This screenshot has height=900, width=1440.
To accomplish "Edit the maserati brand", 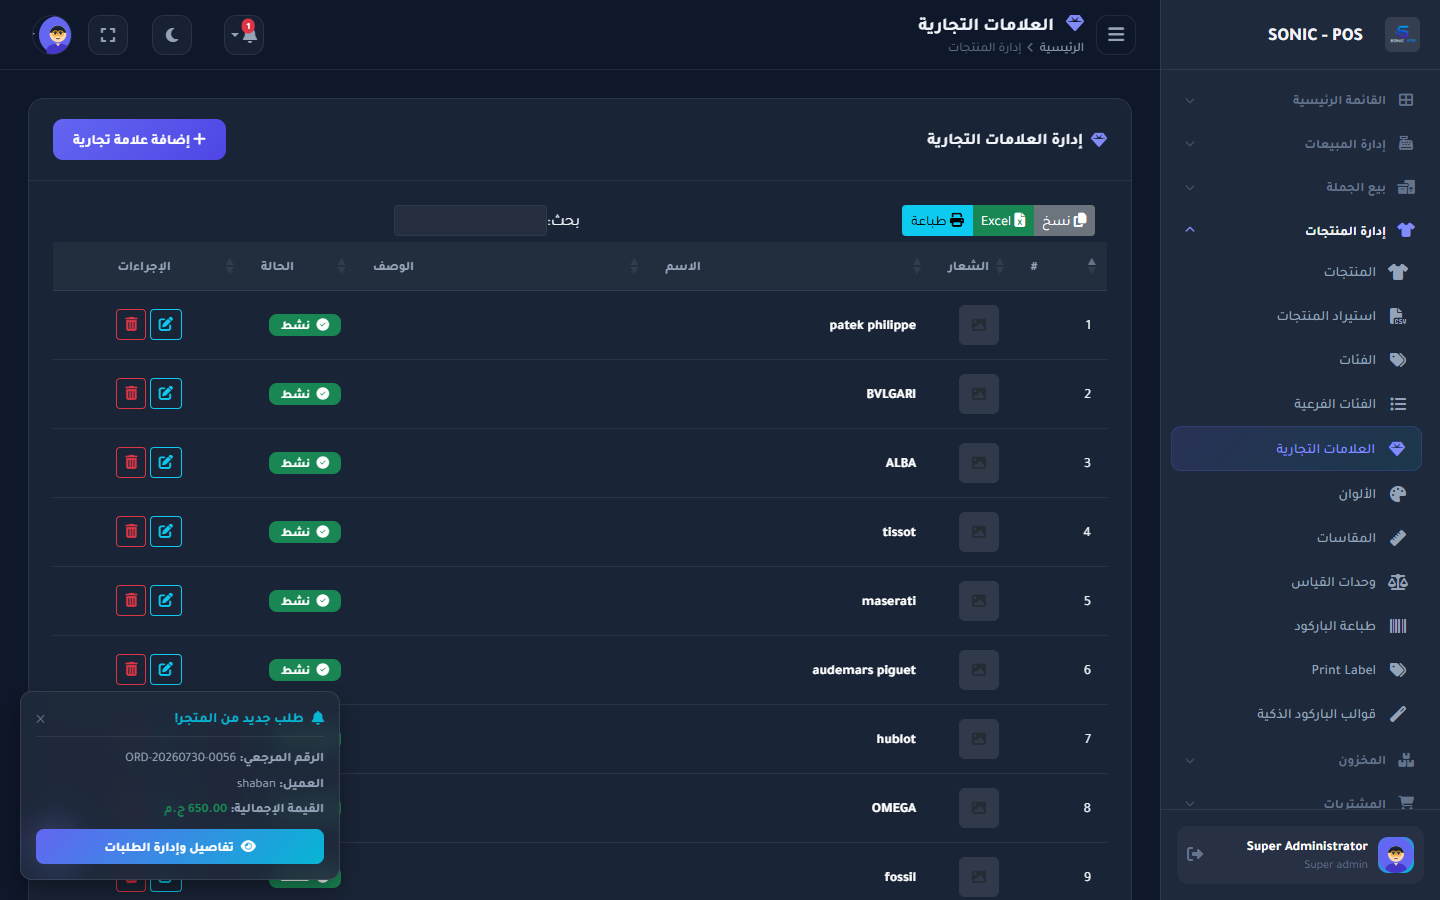I will tap(166, 601).
